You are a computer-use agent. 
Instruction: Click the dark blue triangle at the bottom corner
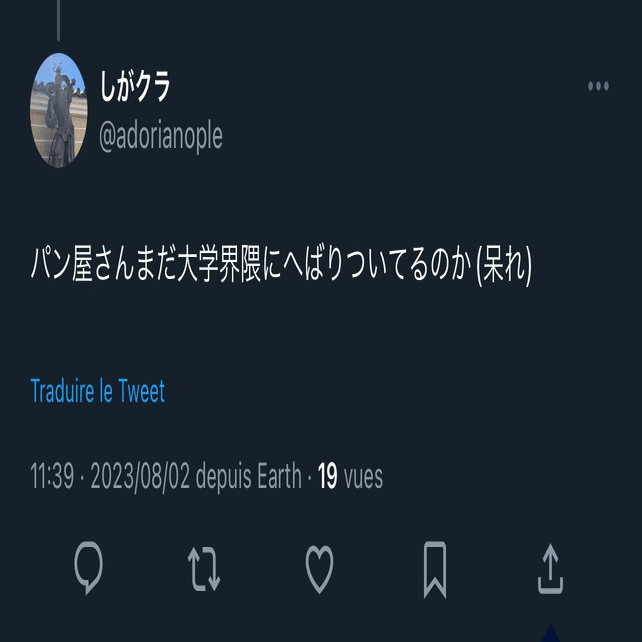[551, 633]
